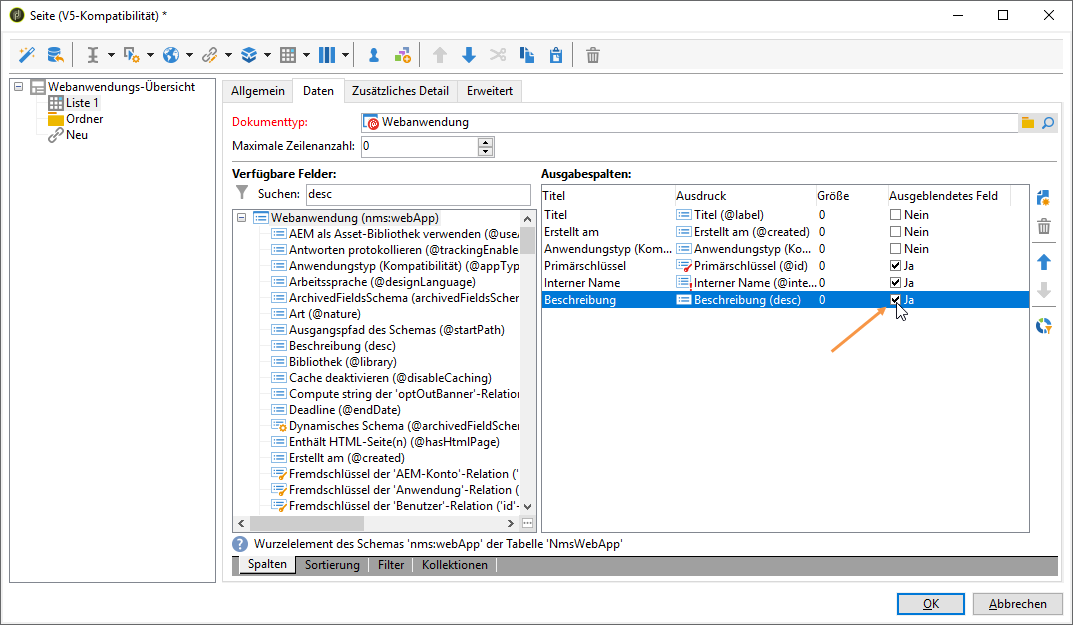Select Liste 1 in the tree
1084x638 pixels.
(82, 103)
